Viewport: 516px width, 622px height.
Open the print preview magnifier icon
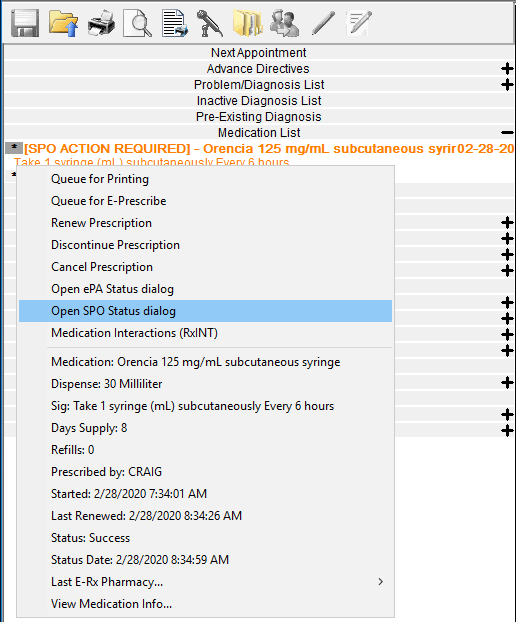[138, 24]
